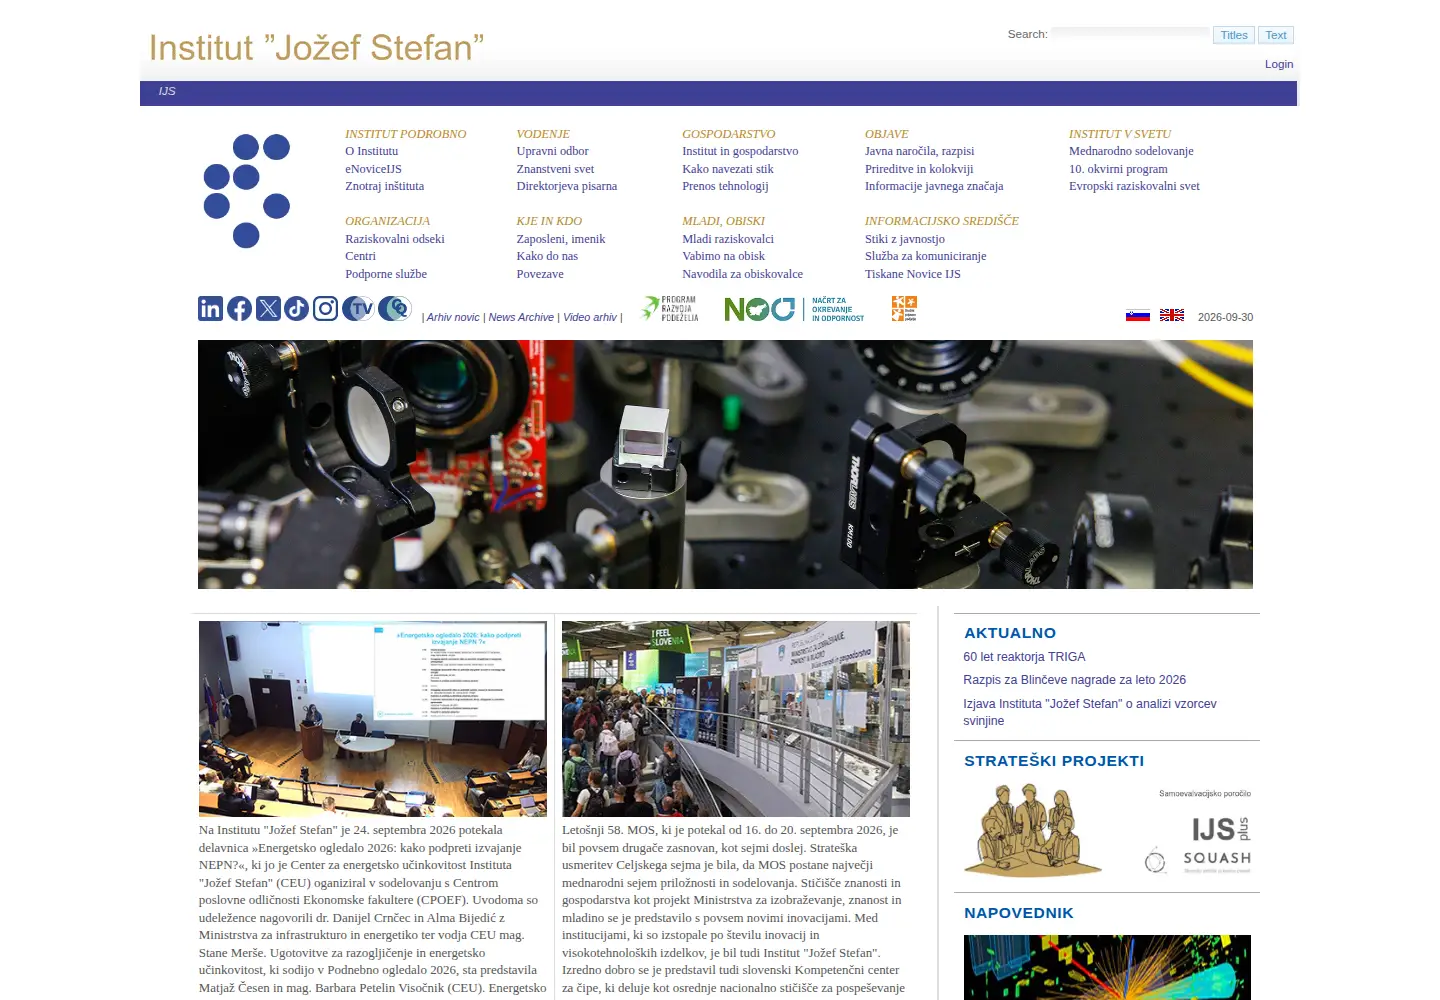Image resolution: width=1440 pixels, height=1000 pixels.
Task: Open Znanstveni svet link
Action: 555,169
